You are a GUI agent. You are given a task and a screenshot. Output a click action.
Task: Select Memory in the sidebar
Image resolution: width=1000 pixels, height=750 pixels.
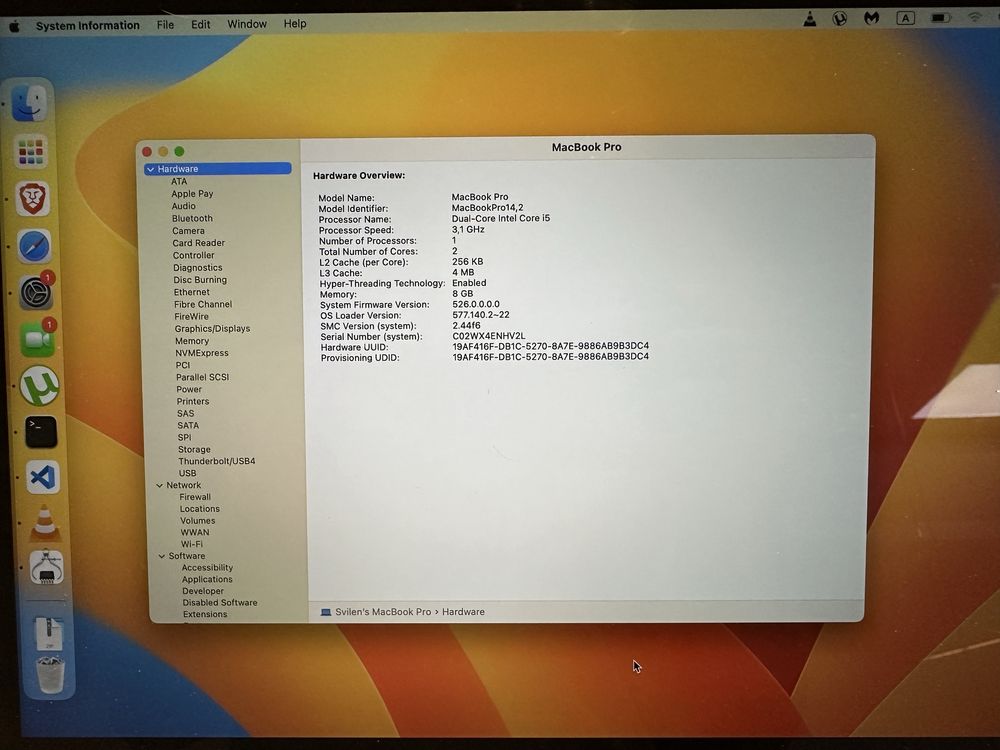tap(192, 341)
